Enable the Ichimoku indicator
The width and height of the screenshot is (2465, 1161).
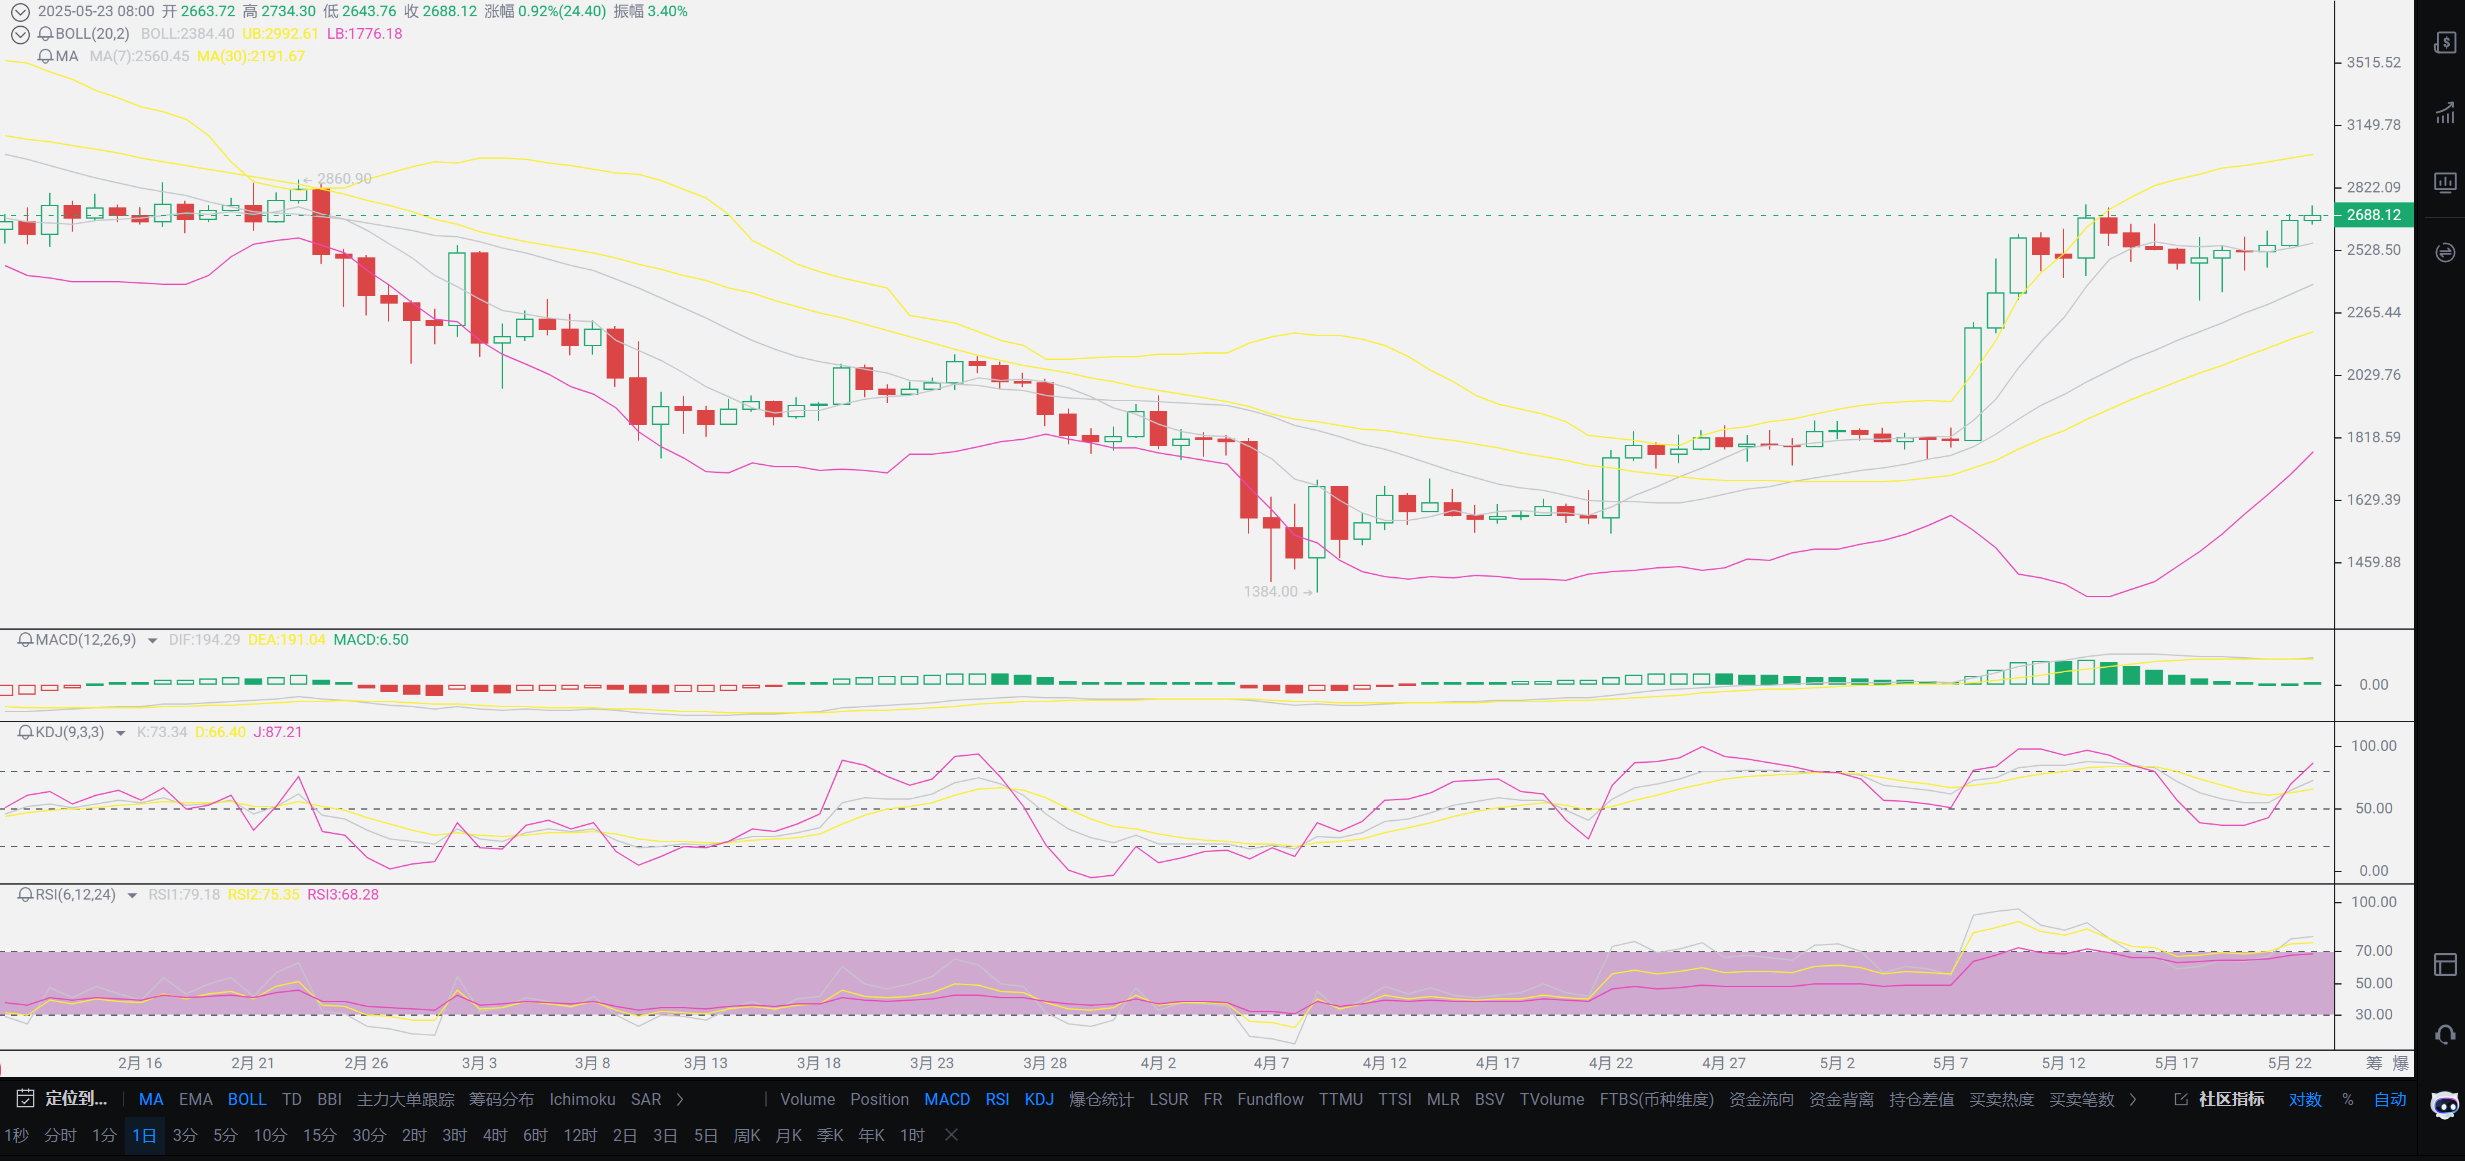tap(582, 1100)
